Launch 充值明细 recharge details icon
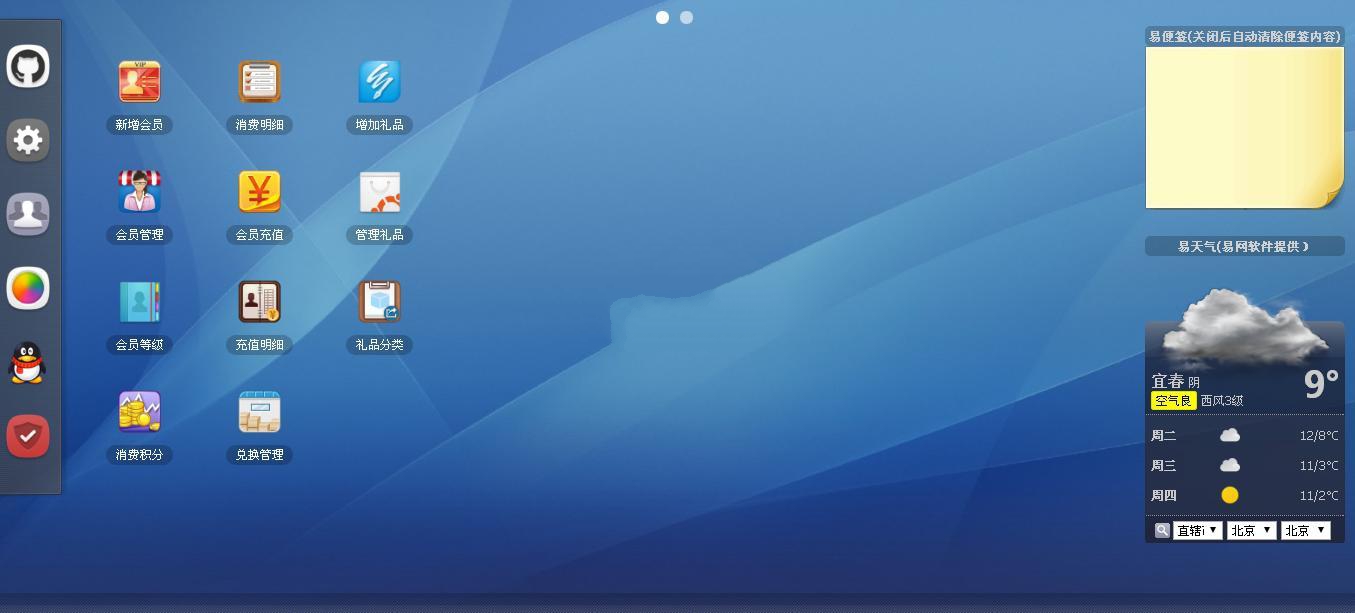The image size is (1355, 613). pos(259,302)
